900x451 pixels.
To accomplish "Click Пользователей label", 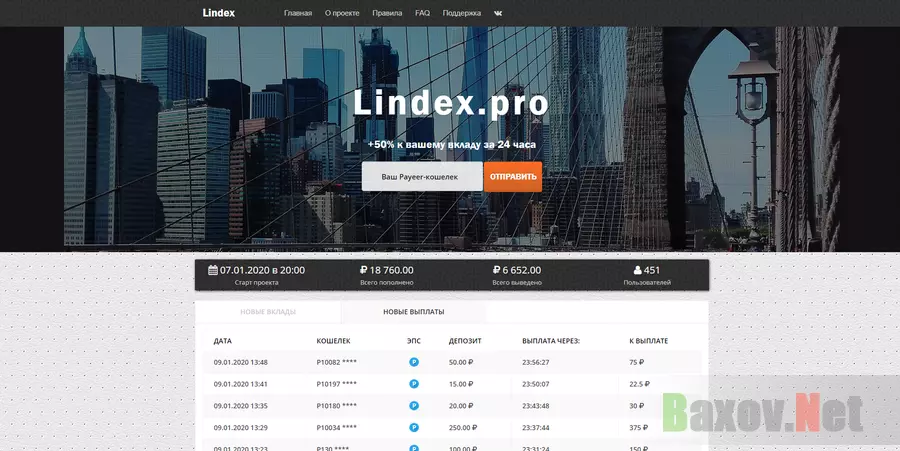I will [x=647, y=282].
